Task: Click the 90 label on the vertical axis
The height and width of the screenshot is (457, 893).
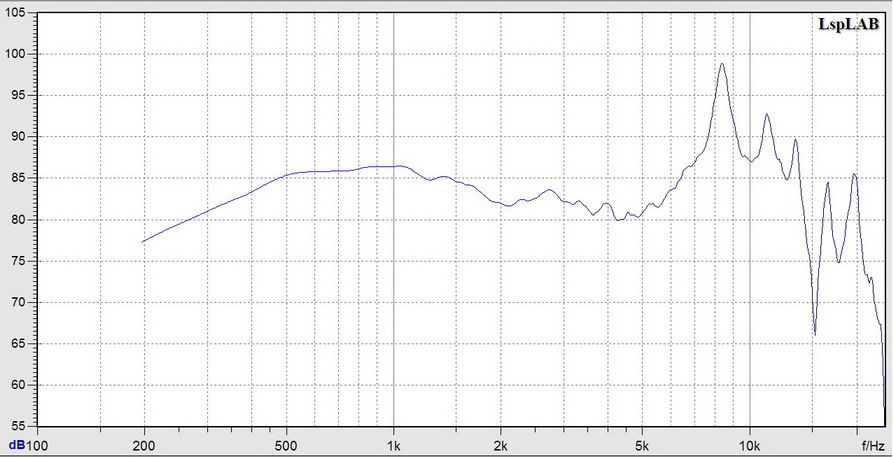Action: (x=19, y=137)
